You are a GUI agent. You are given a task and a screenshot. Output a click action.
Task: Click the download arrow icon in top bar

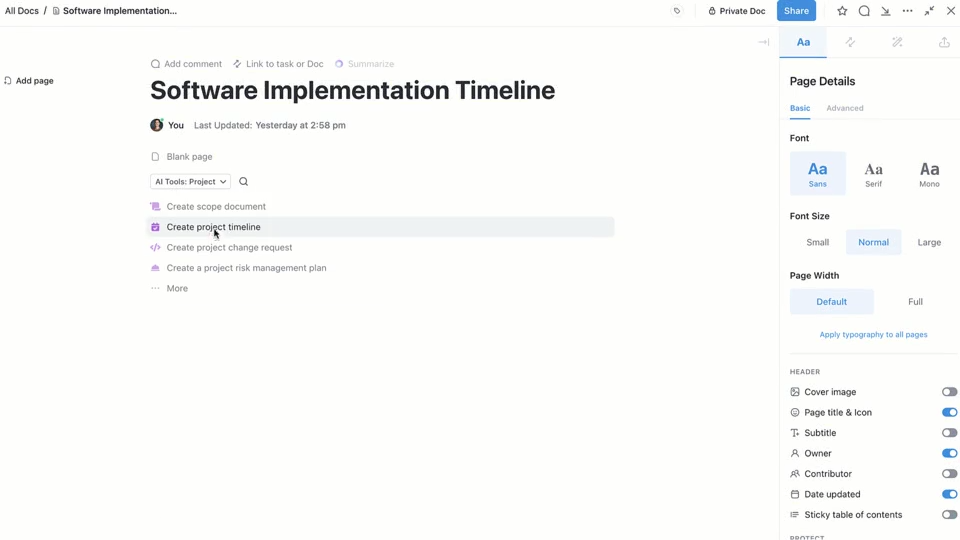pyautogui.click(x=885, y=11)
